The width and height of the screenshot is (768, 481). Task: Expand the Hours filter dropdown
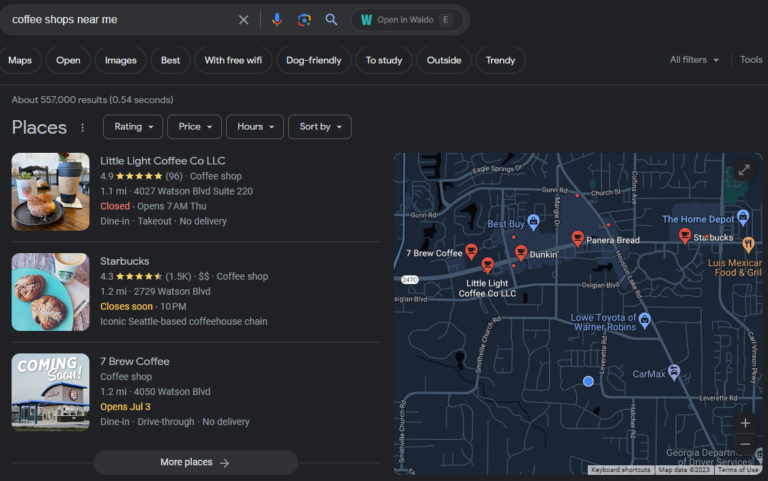[x=255, y=127]
